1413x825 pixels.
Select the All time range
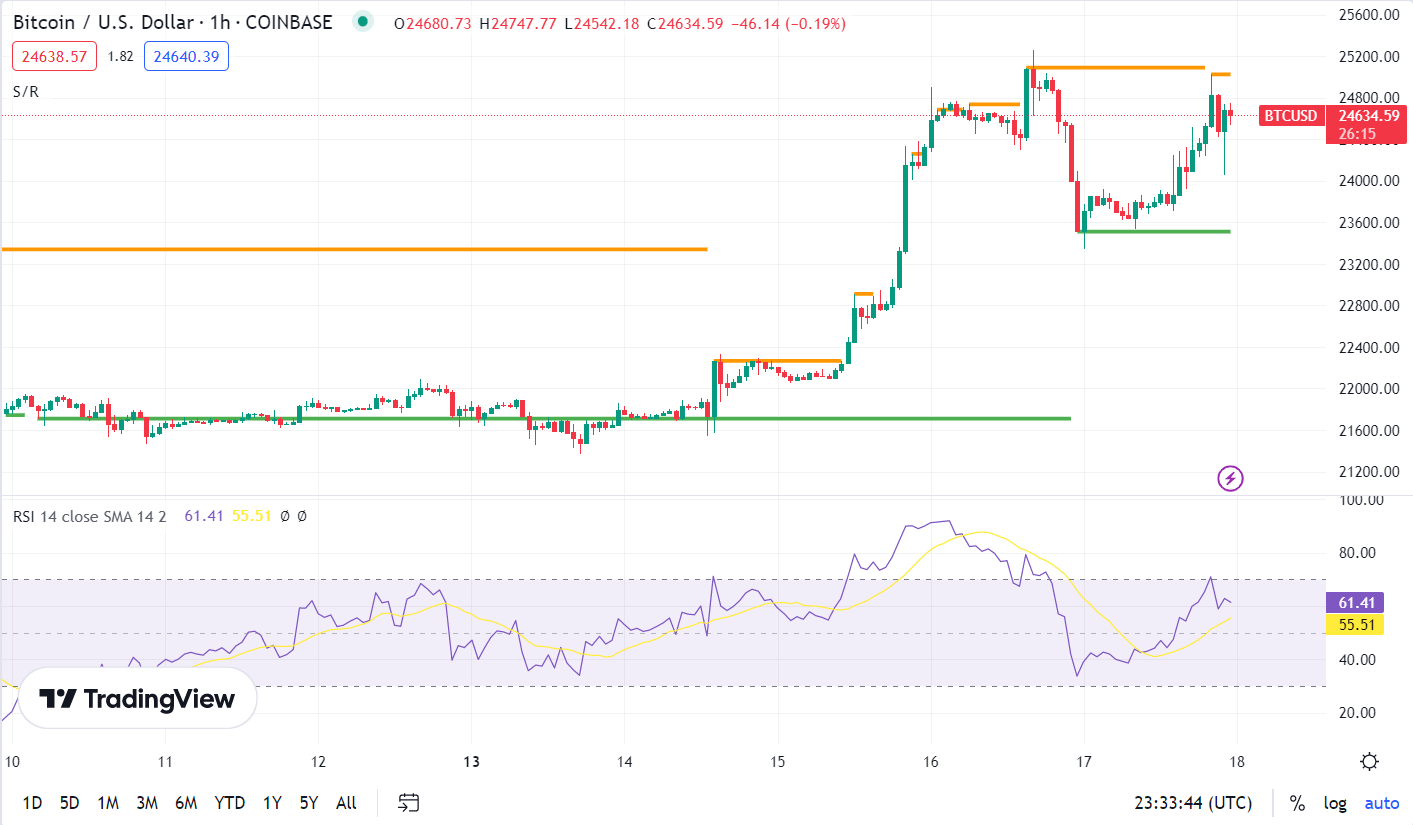(346, 803)
